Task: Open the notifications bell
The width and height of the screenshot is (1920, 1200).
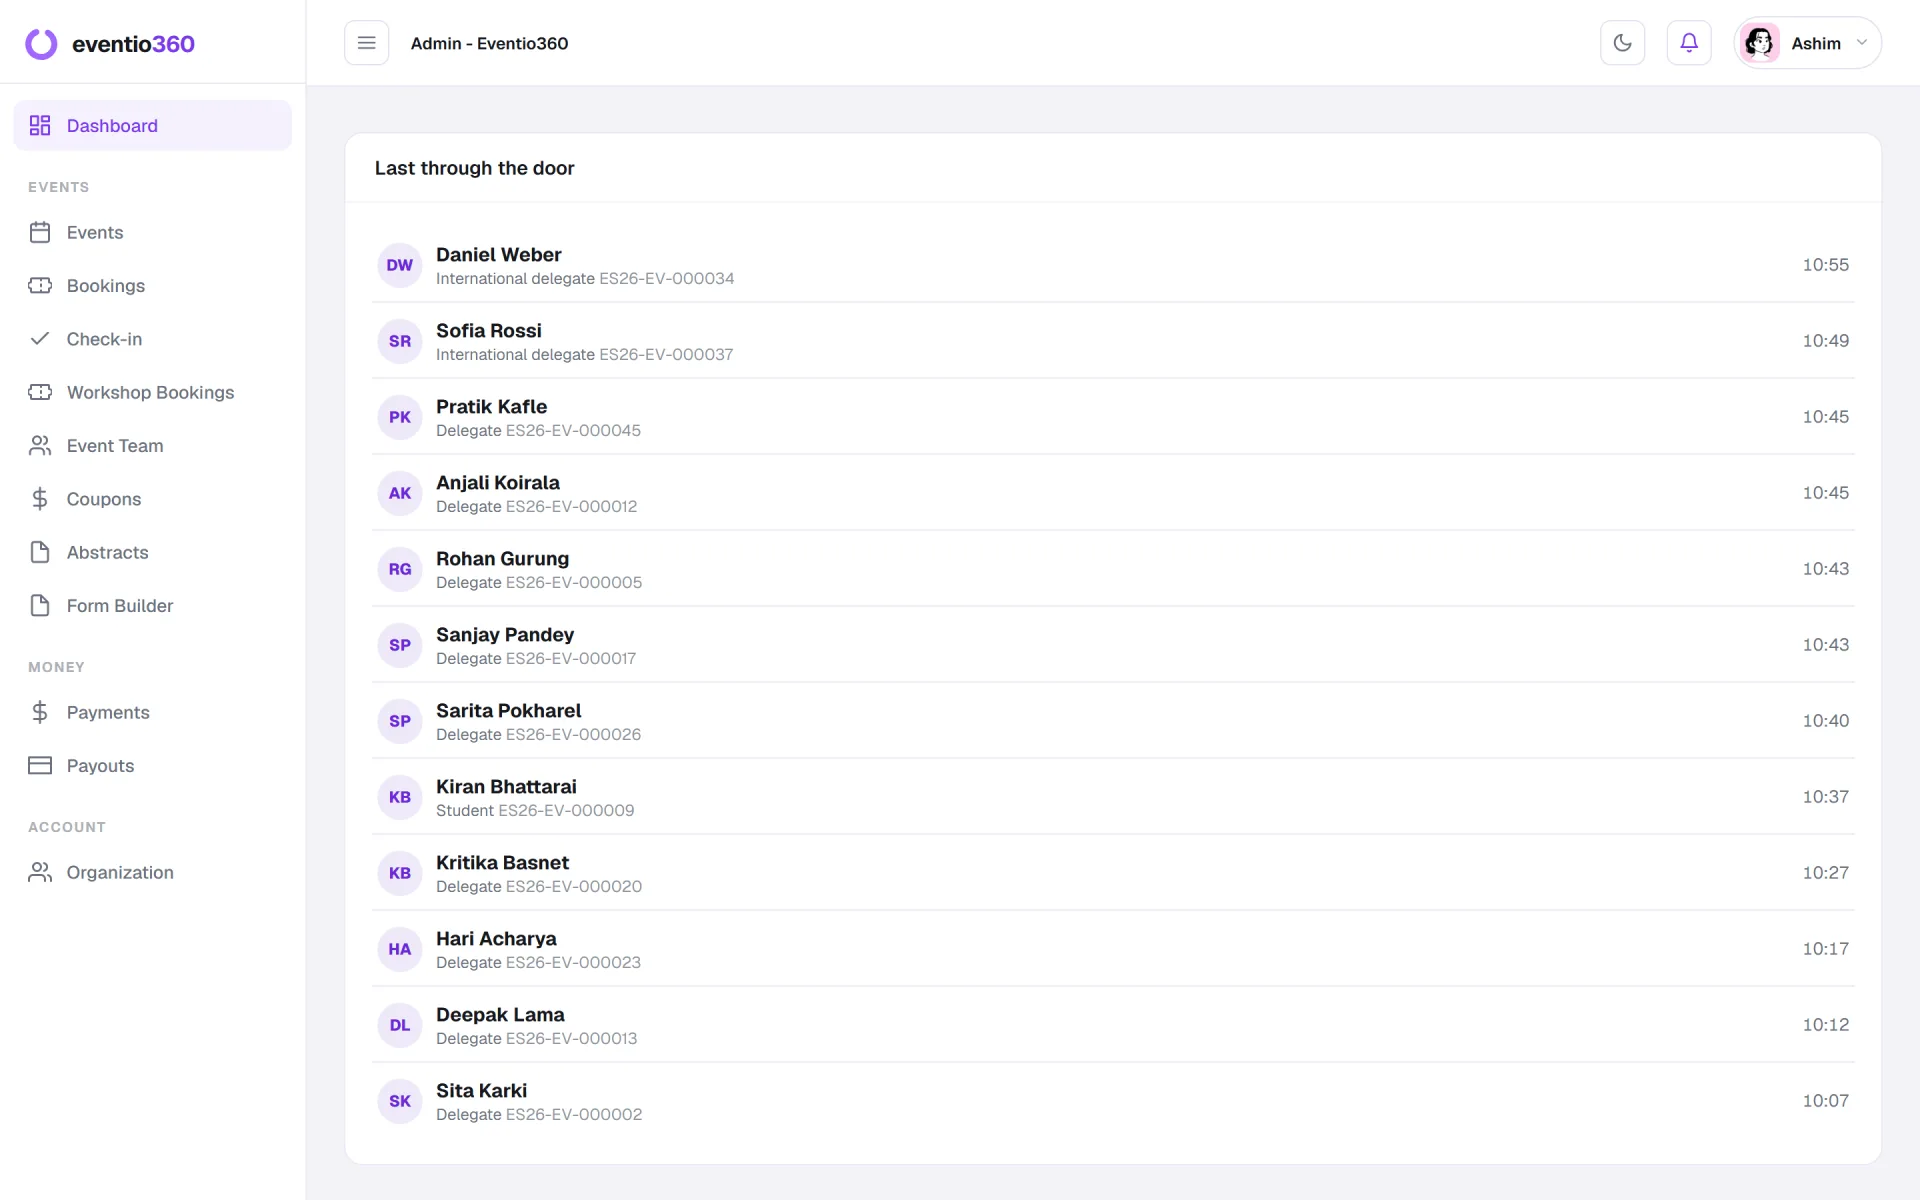Action: click(x=1689, y=43)
